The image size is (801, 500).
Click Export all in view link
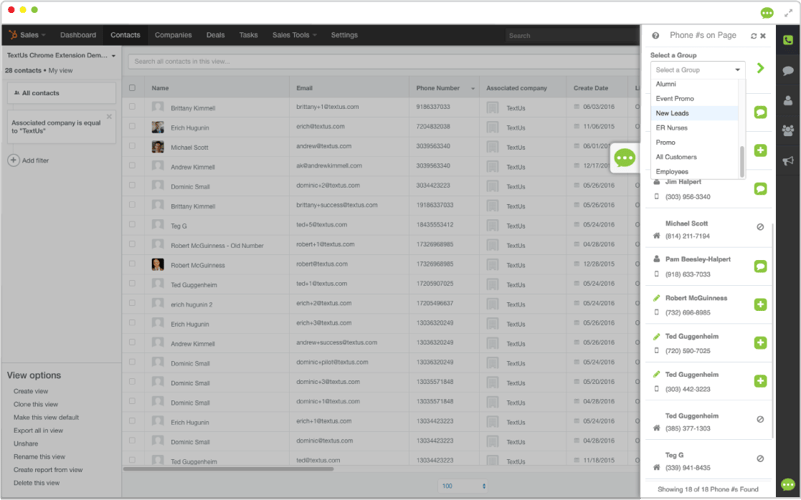tap(38, 431)
